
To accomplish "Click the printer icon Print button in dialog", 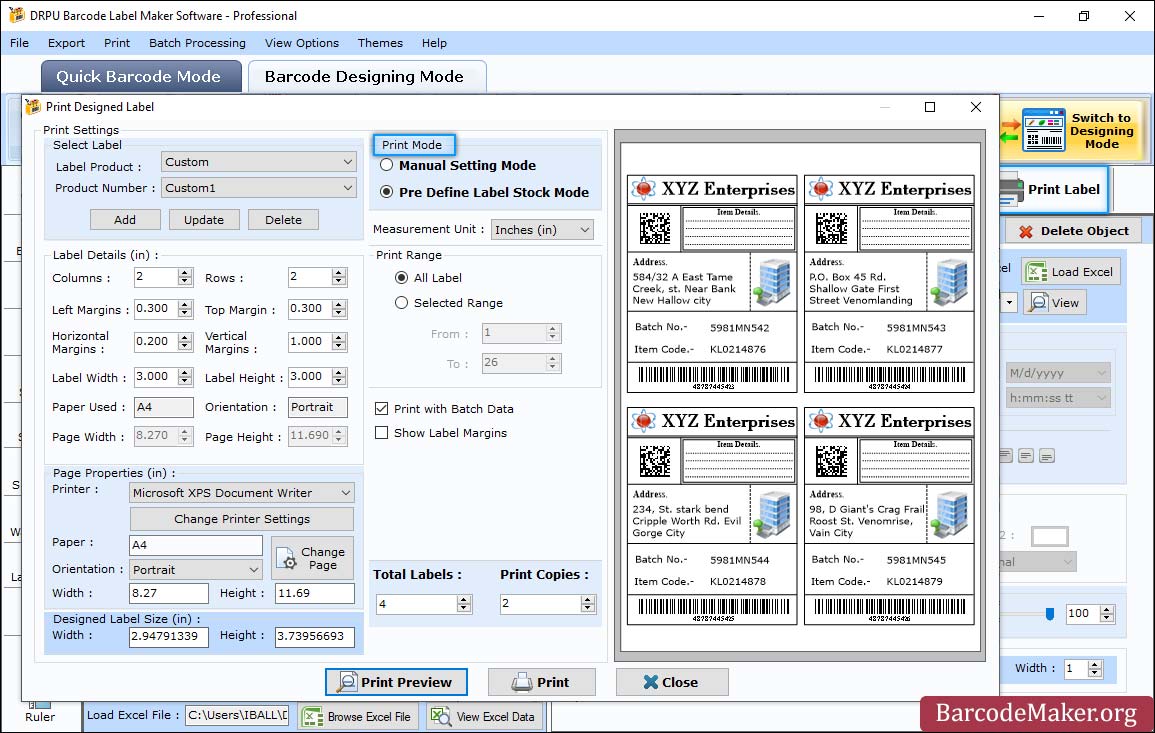I will click(541, 682).
